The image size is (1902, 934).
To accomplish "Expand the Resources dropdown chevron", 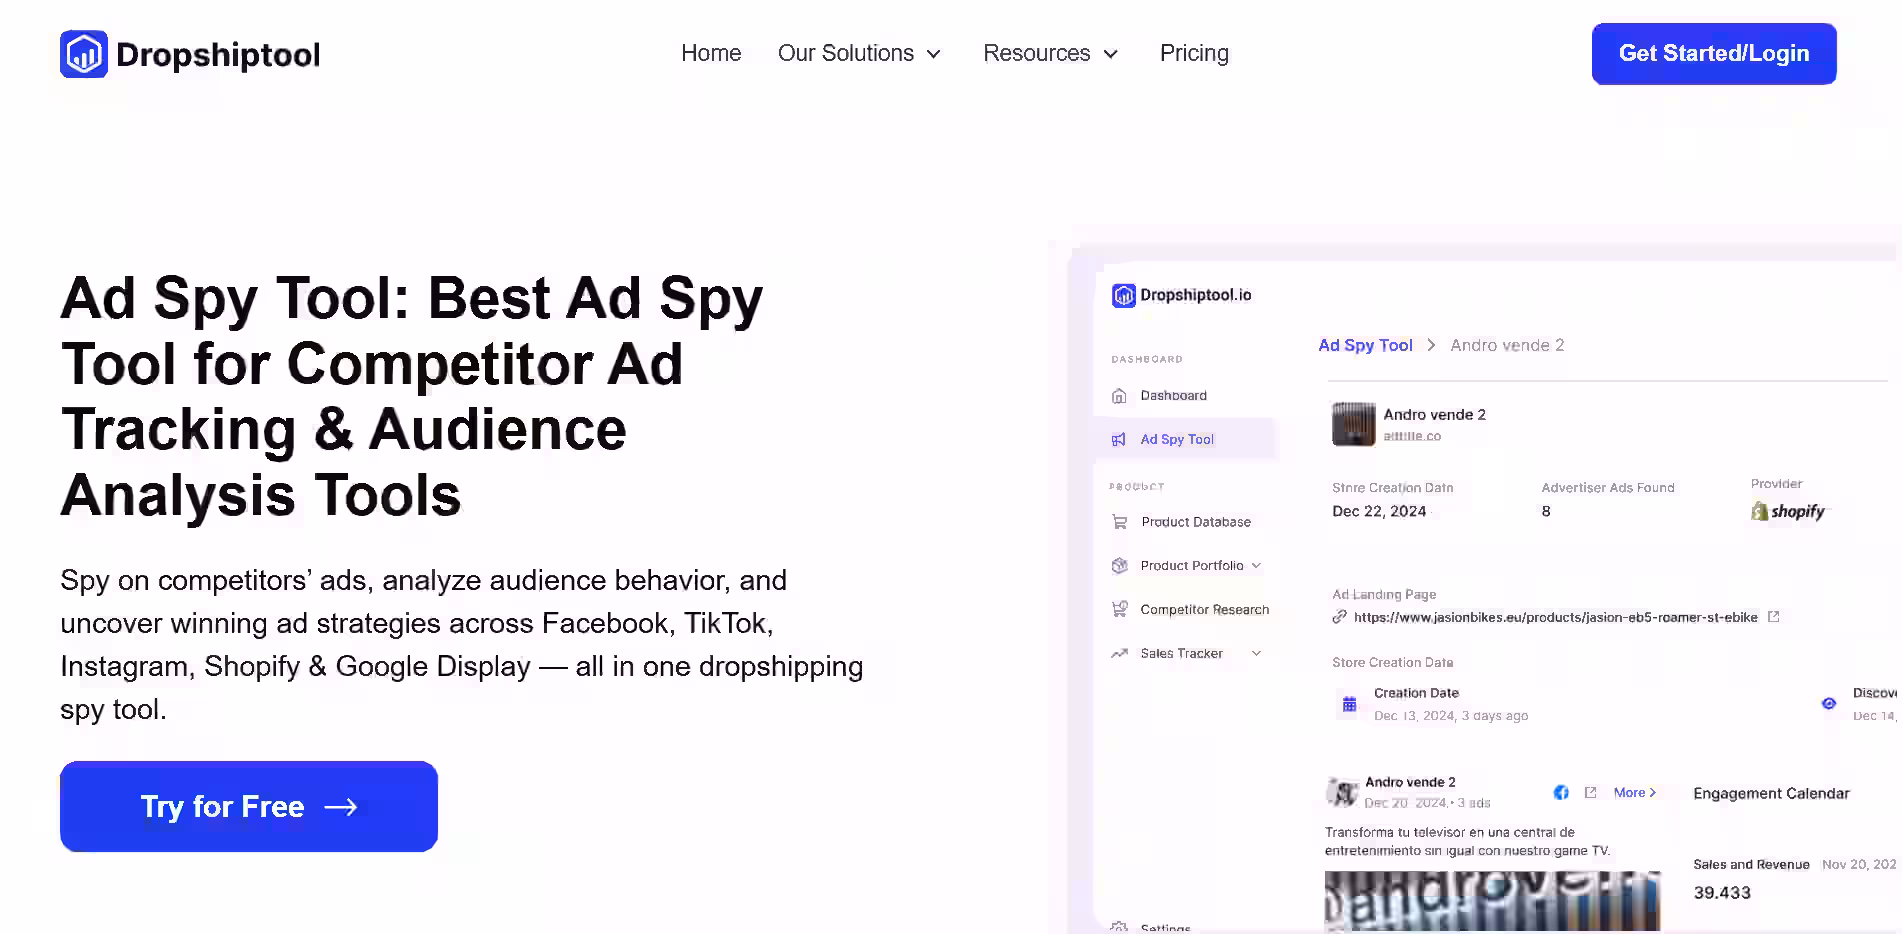I will tap(1110, 54).
